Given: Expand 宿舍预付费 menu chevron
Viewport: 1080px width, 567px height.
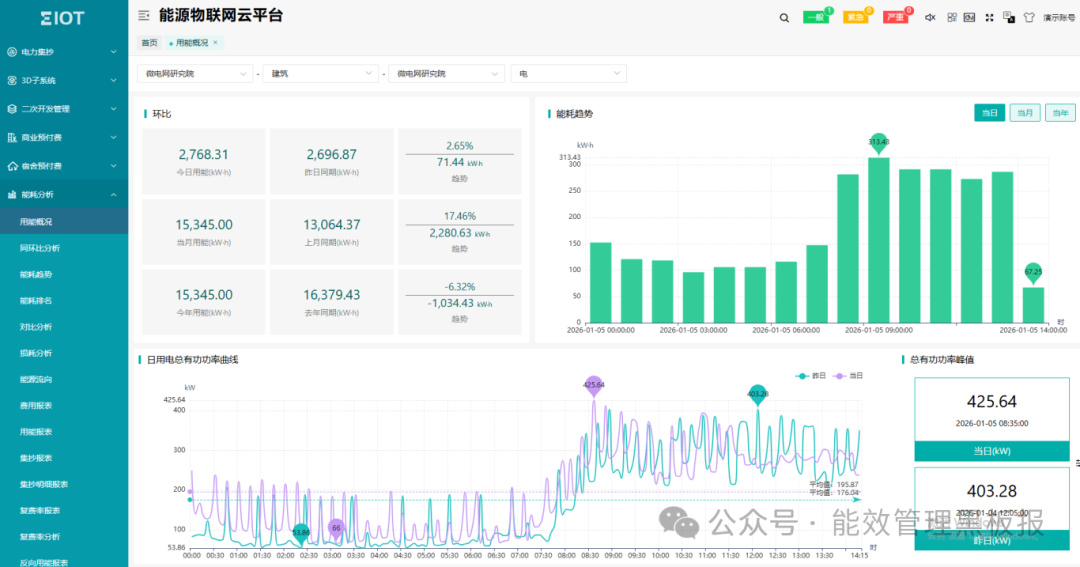Looking at the screenshot, I should [x=114, y=166].
